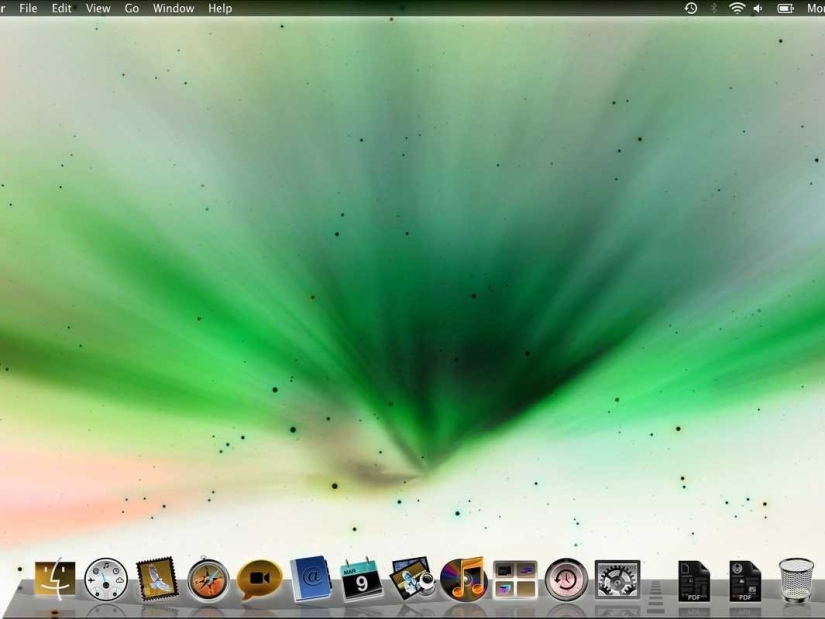Viewport: 825px width, 619px height.
Task: Open Safari in the Dock
Action: pos(207,580)
